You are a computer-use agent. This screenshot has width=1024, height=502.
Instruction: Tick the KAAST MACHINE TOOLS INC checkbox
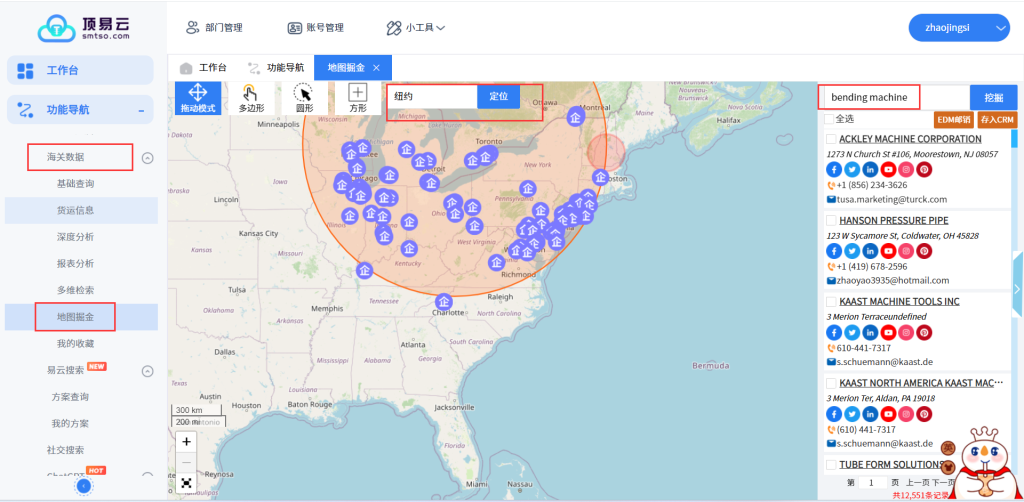coord(830,301)
